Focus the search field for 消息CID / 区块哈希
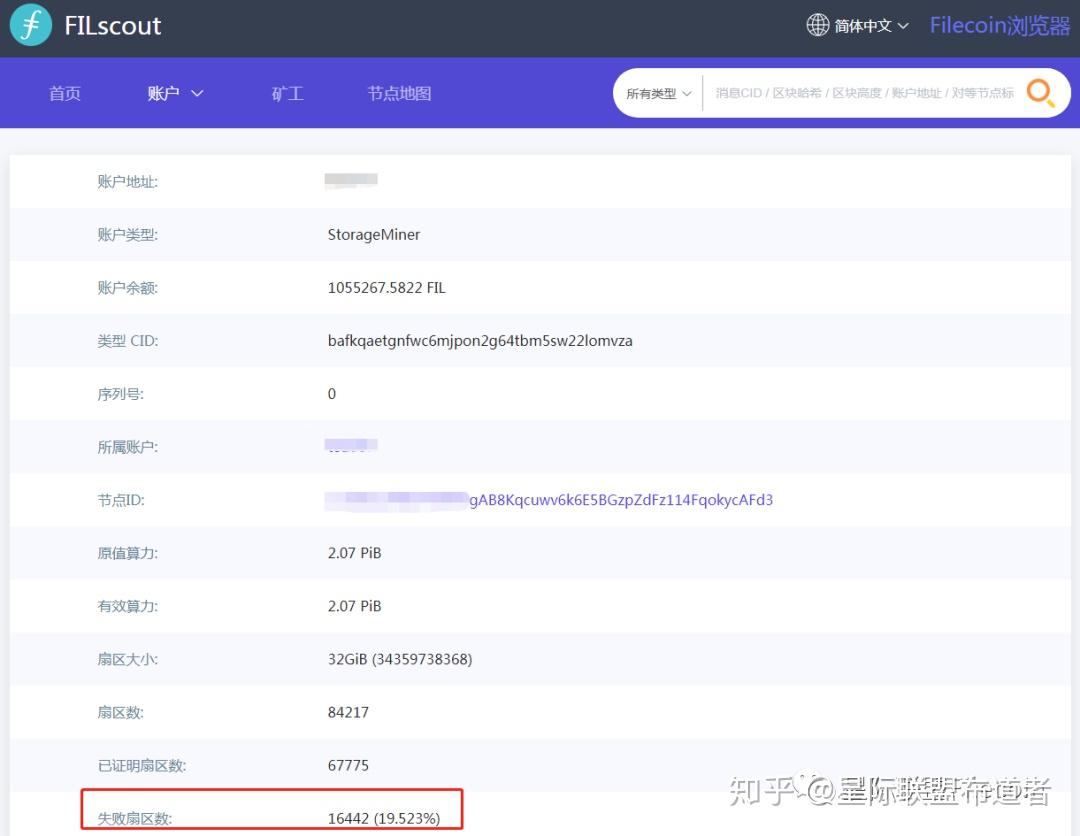The height and width of the screenshot is (836, 1080). point(864,93)
